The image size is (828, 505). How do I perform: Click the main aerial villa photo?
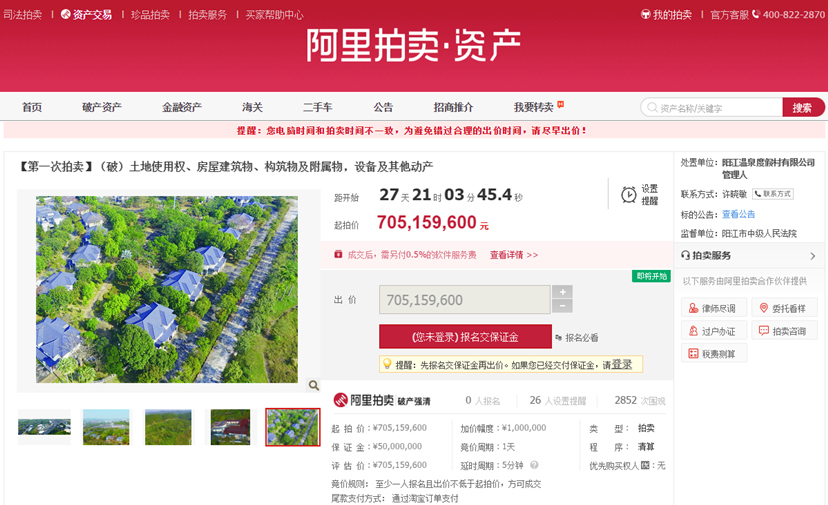(167, 289)
